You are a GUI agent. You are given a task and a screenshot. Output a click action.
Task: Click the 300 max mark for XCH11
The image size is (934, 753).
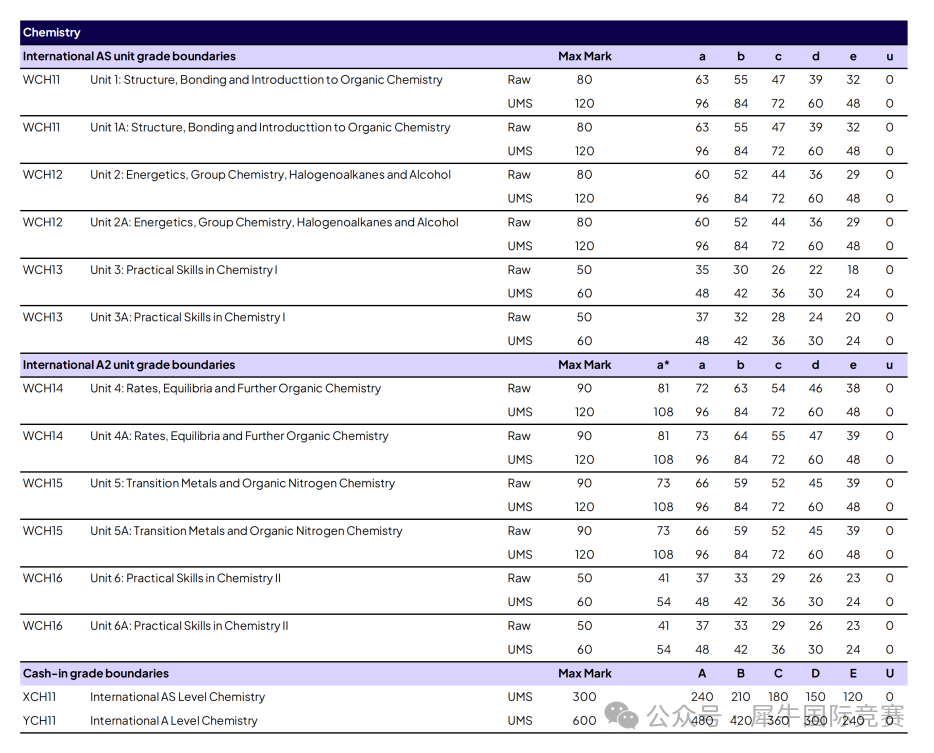pyautogui.click(x=584, y=697)
